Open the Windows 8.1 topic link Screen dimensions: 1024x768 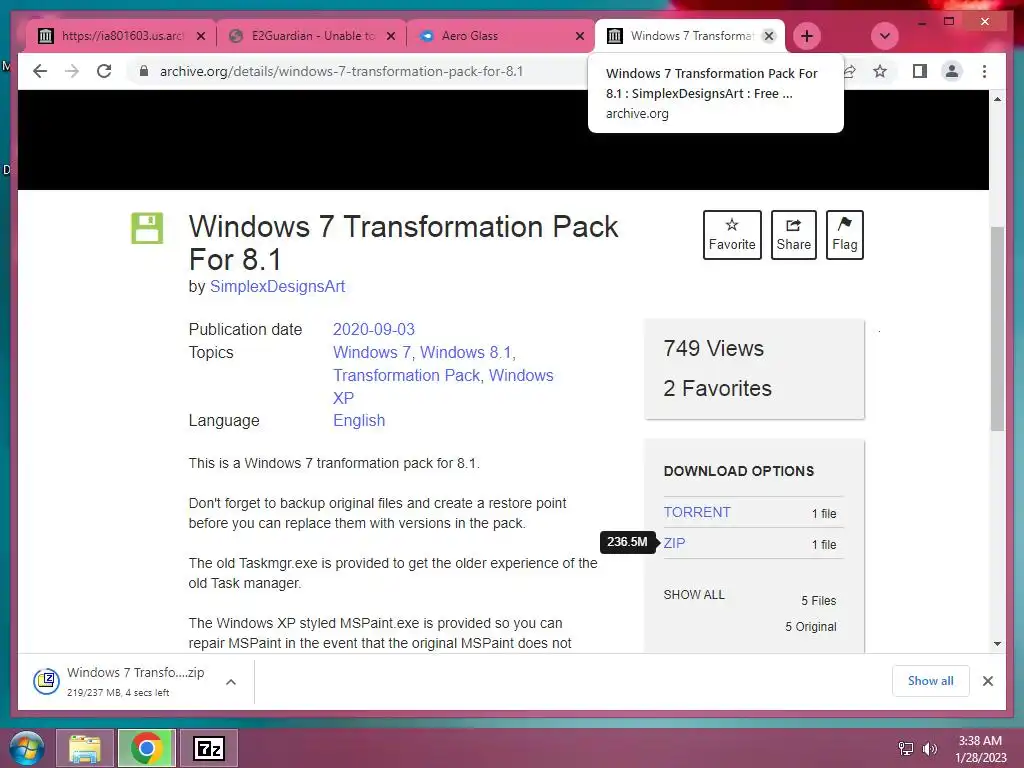(x=466, y=352)
